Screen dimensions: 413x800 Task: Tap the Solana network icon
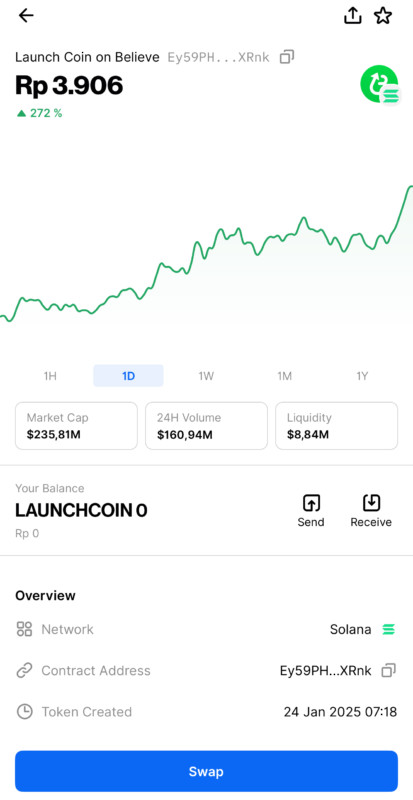click(x=388, y=630)
